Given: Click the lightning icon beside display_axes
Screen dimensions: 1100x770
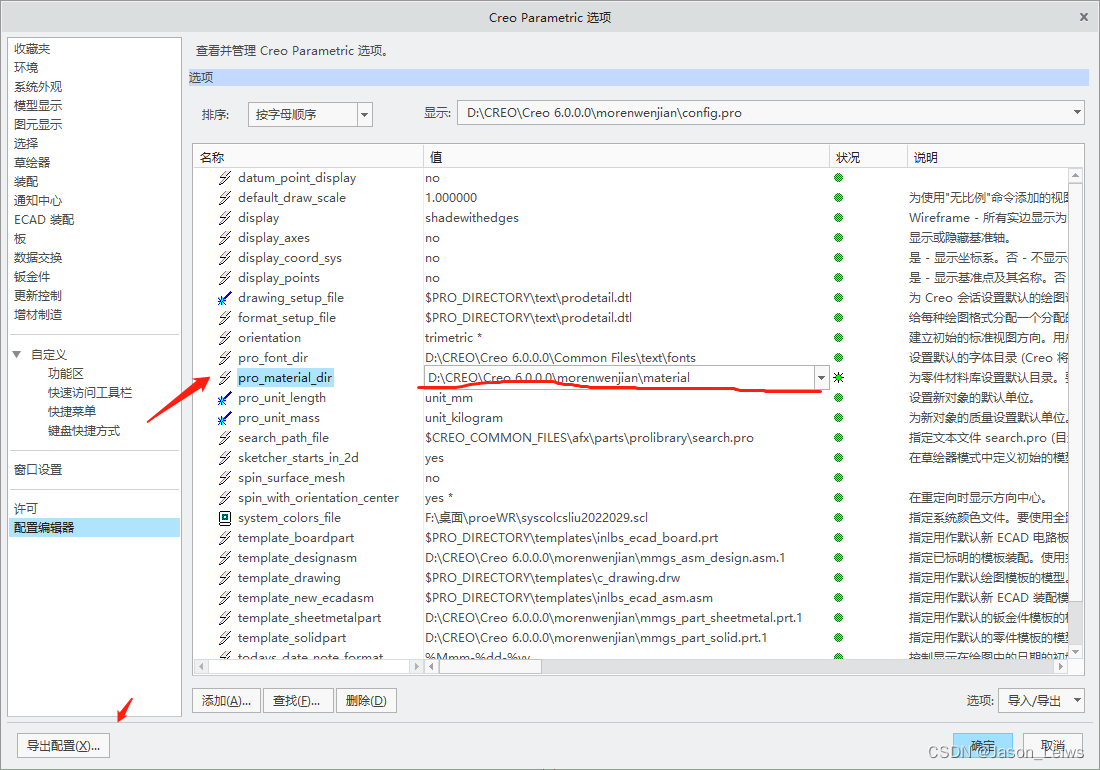Looking at the screenshot, I should (224, 238).
